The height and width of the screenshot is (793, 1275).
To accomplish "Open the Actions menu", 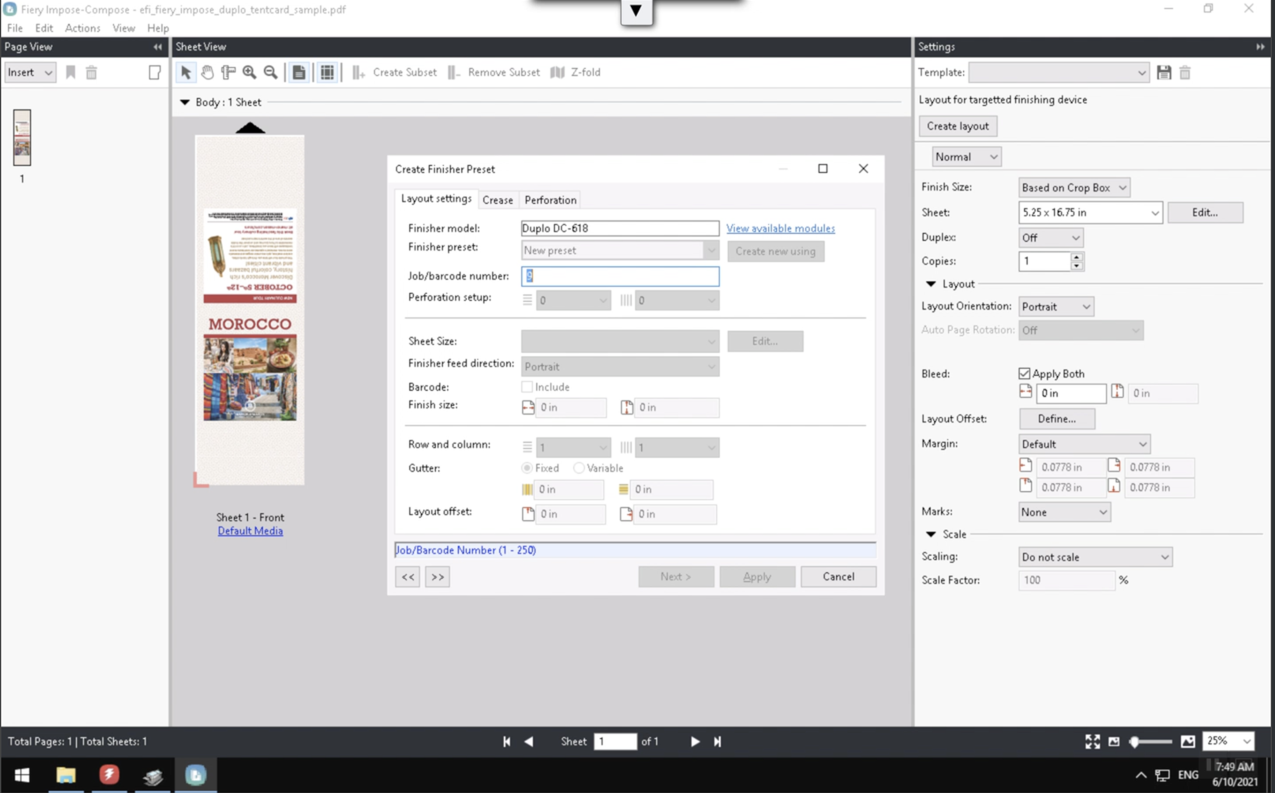I will tap(82, 28).
